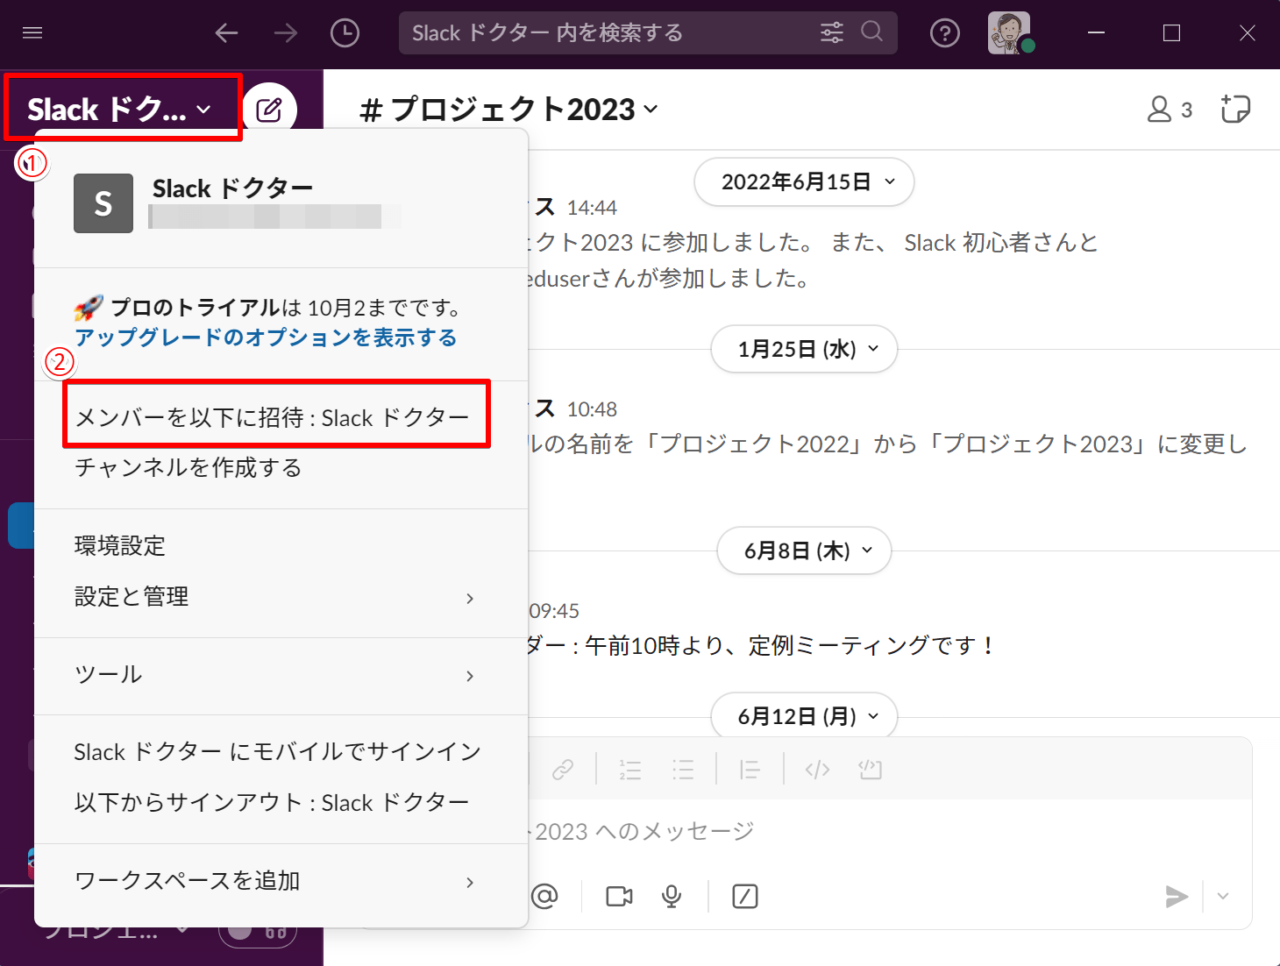The width and height of the screenshot is (1280, 966).
Task: Insert link formatting icon
Action: pyautogui.click(x=563, y=769)
